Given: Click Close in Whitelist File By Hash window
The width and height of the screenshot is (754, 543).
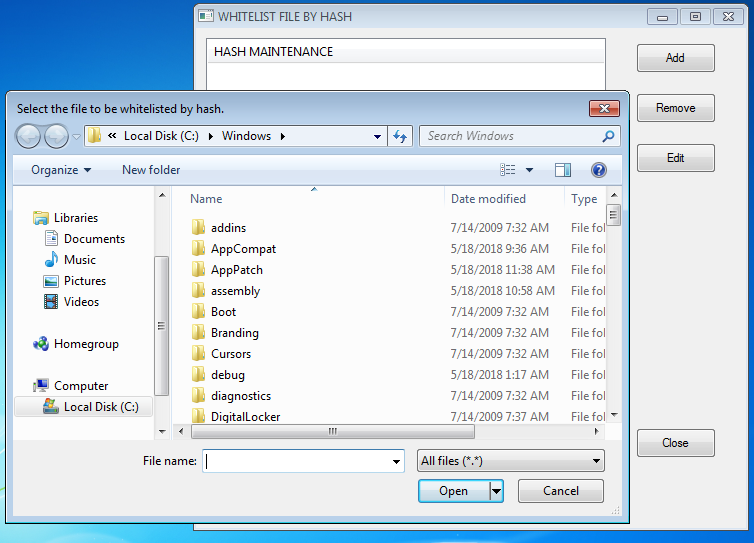Looking at the screenshot, I should pyautogui.click(x=676, y=443).
